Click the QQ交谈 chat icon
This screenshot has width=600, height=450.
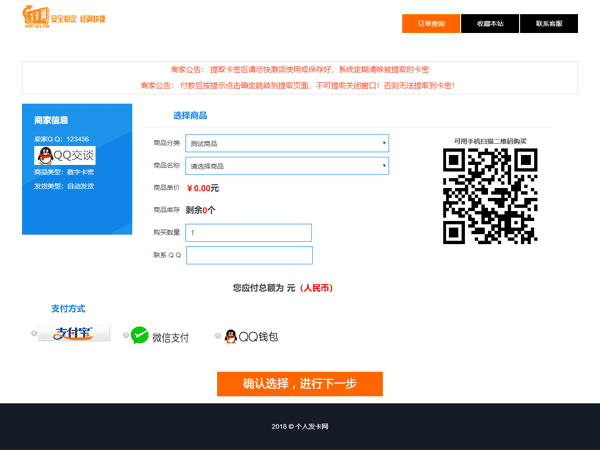(x=65, y=155)
